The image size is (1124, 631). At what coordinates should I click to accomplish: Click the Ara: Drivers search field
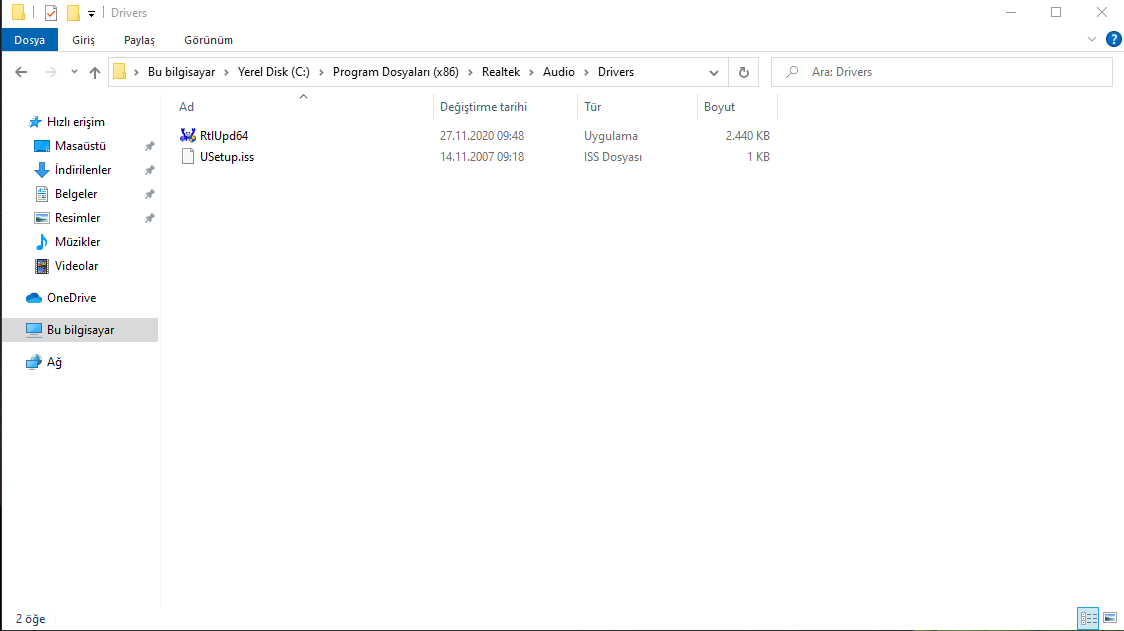click(941, 72)
